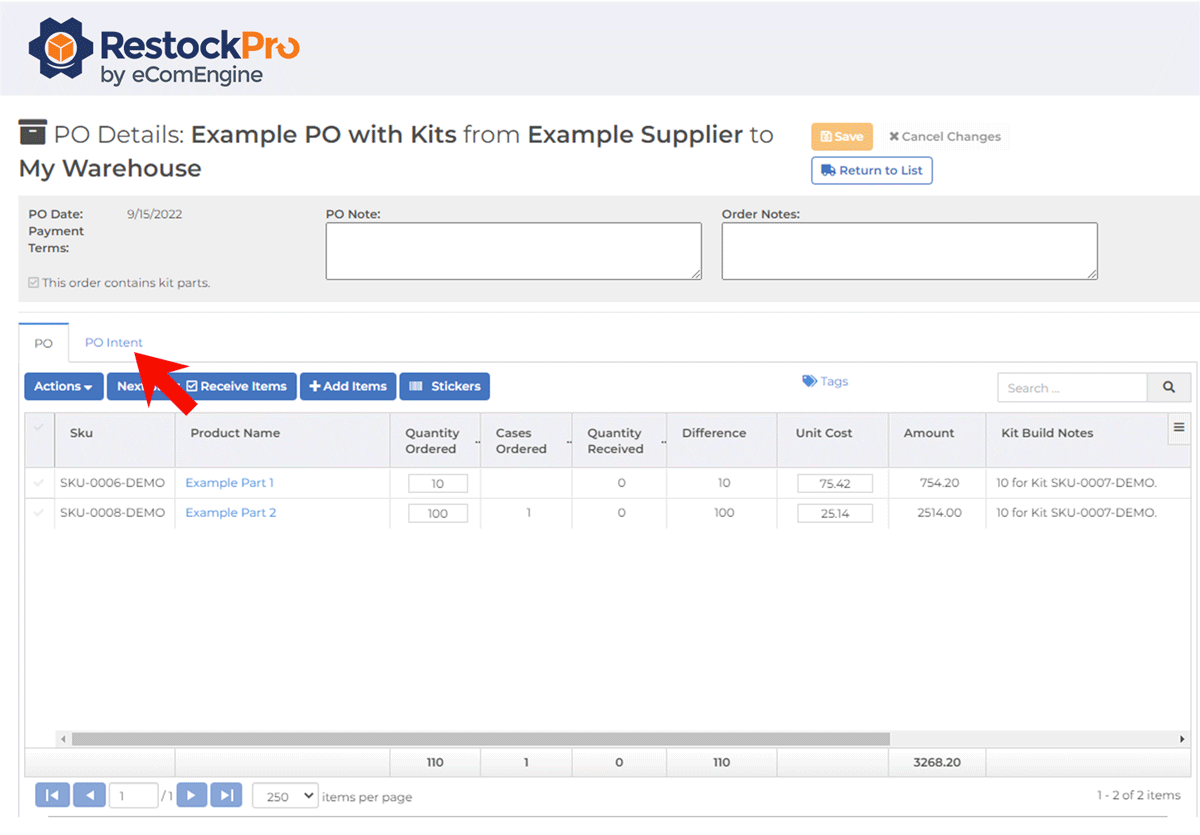Jump to the last page icon
The height and width of the screenshot is (835, 1200).
(227, 796)
